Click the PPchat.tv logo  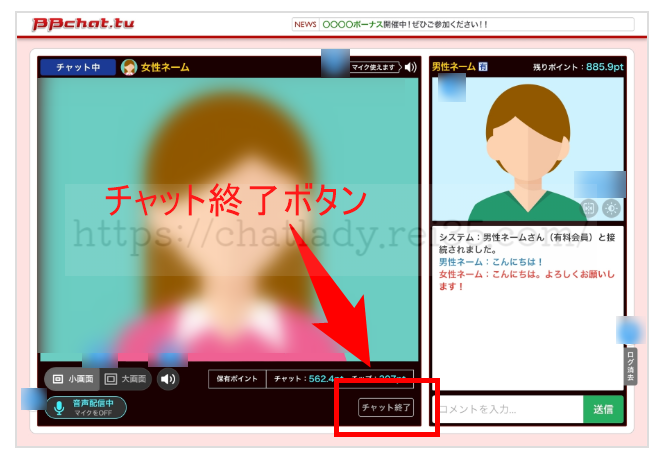[83, 24]
